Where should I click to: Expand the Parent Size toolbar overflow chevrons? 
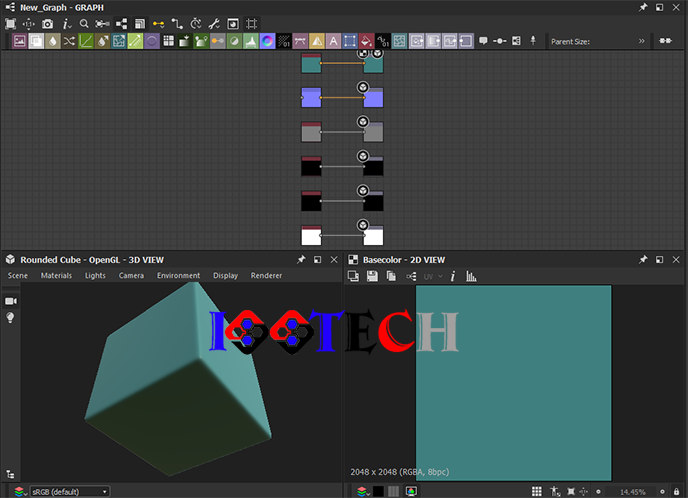pos(642,41)
